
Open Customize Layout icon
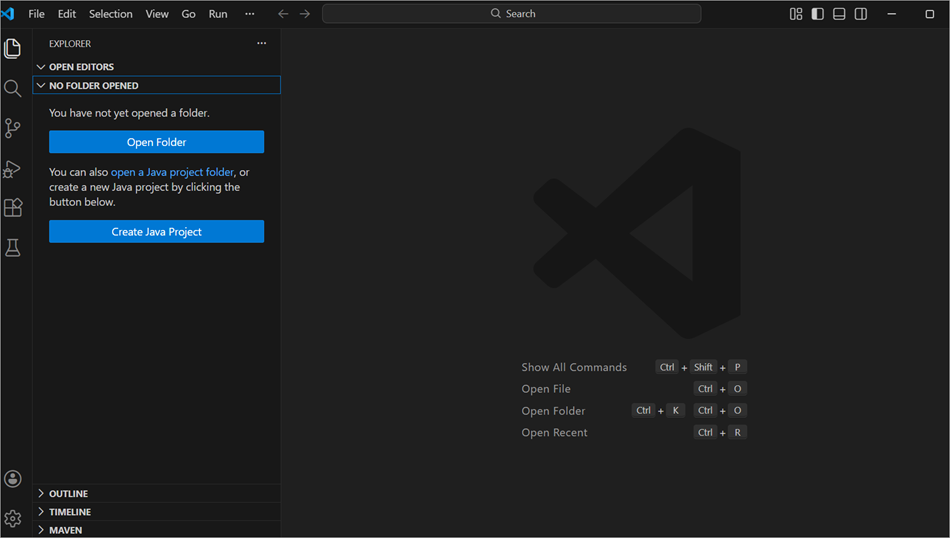tap(796, 13)
